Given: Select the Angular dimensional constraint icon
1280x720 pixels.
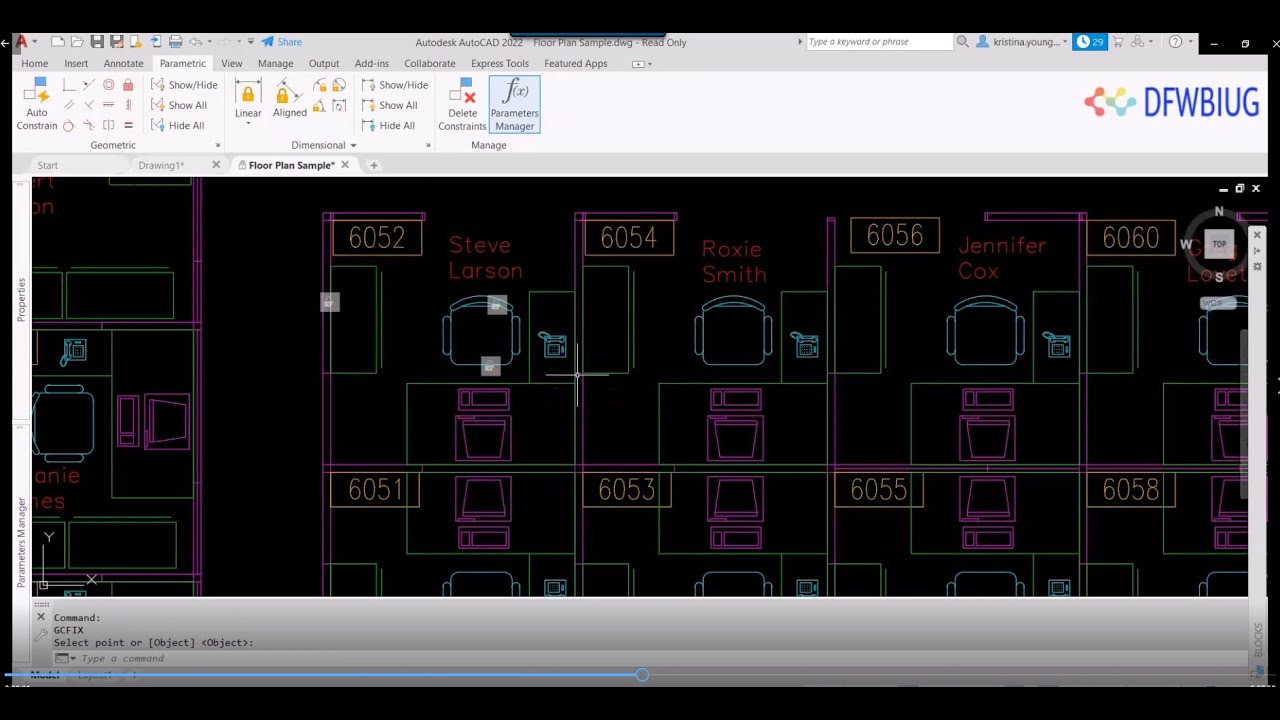Looking at the screenshot, I should [x=320, y=105].
